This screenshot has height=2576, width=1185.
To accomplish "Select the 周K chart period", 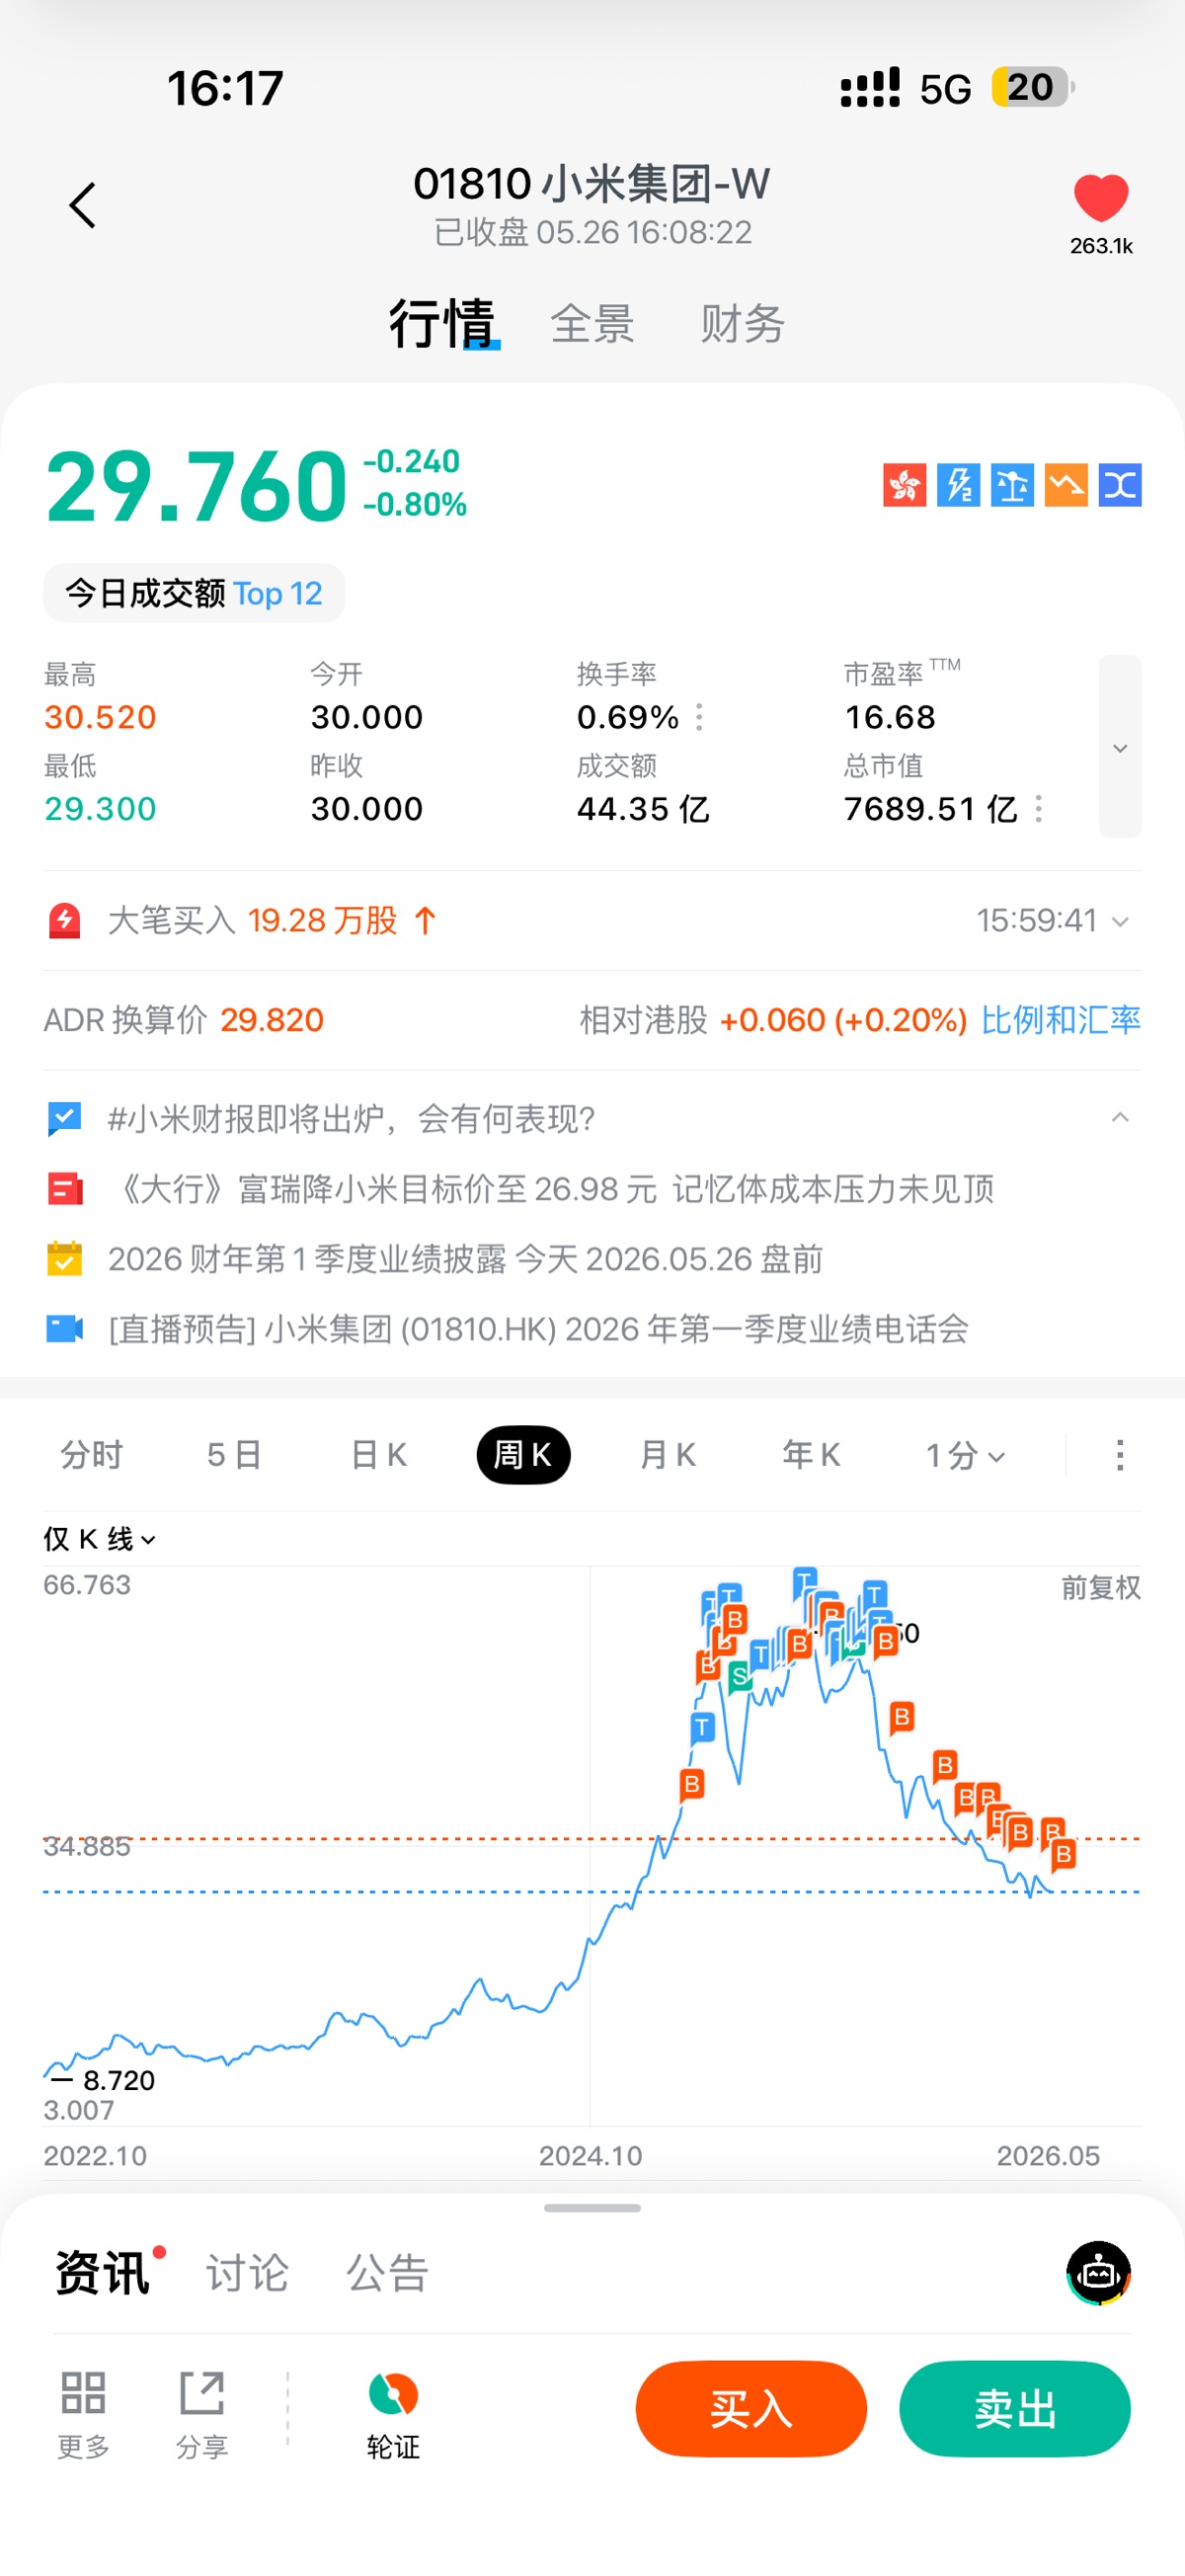I will [523, 1455].
